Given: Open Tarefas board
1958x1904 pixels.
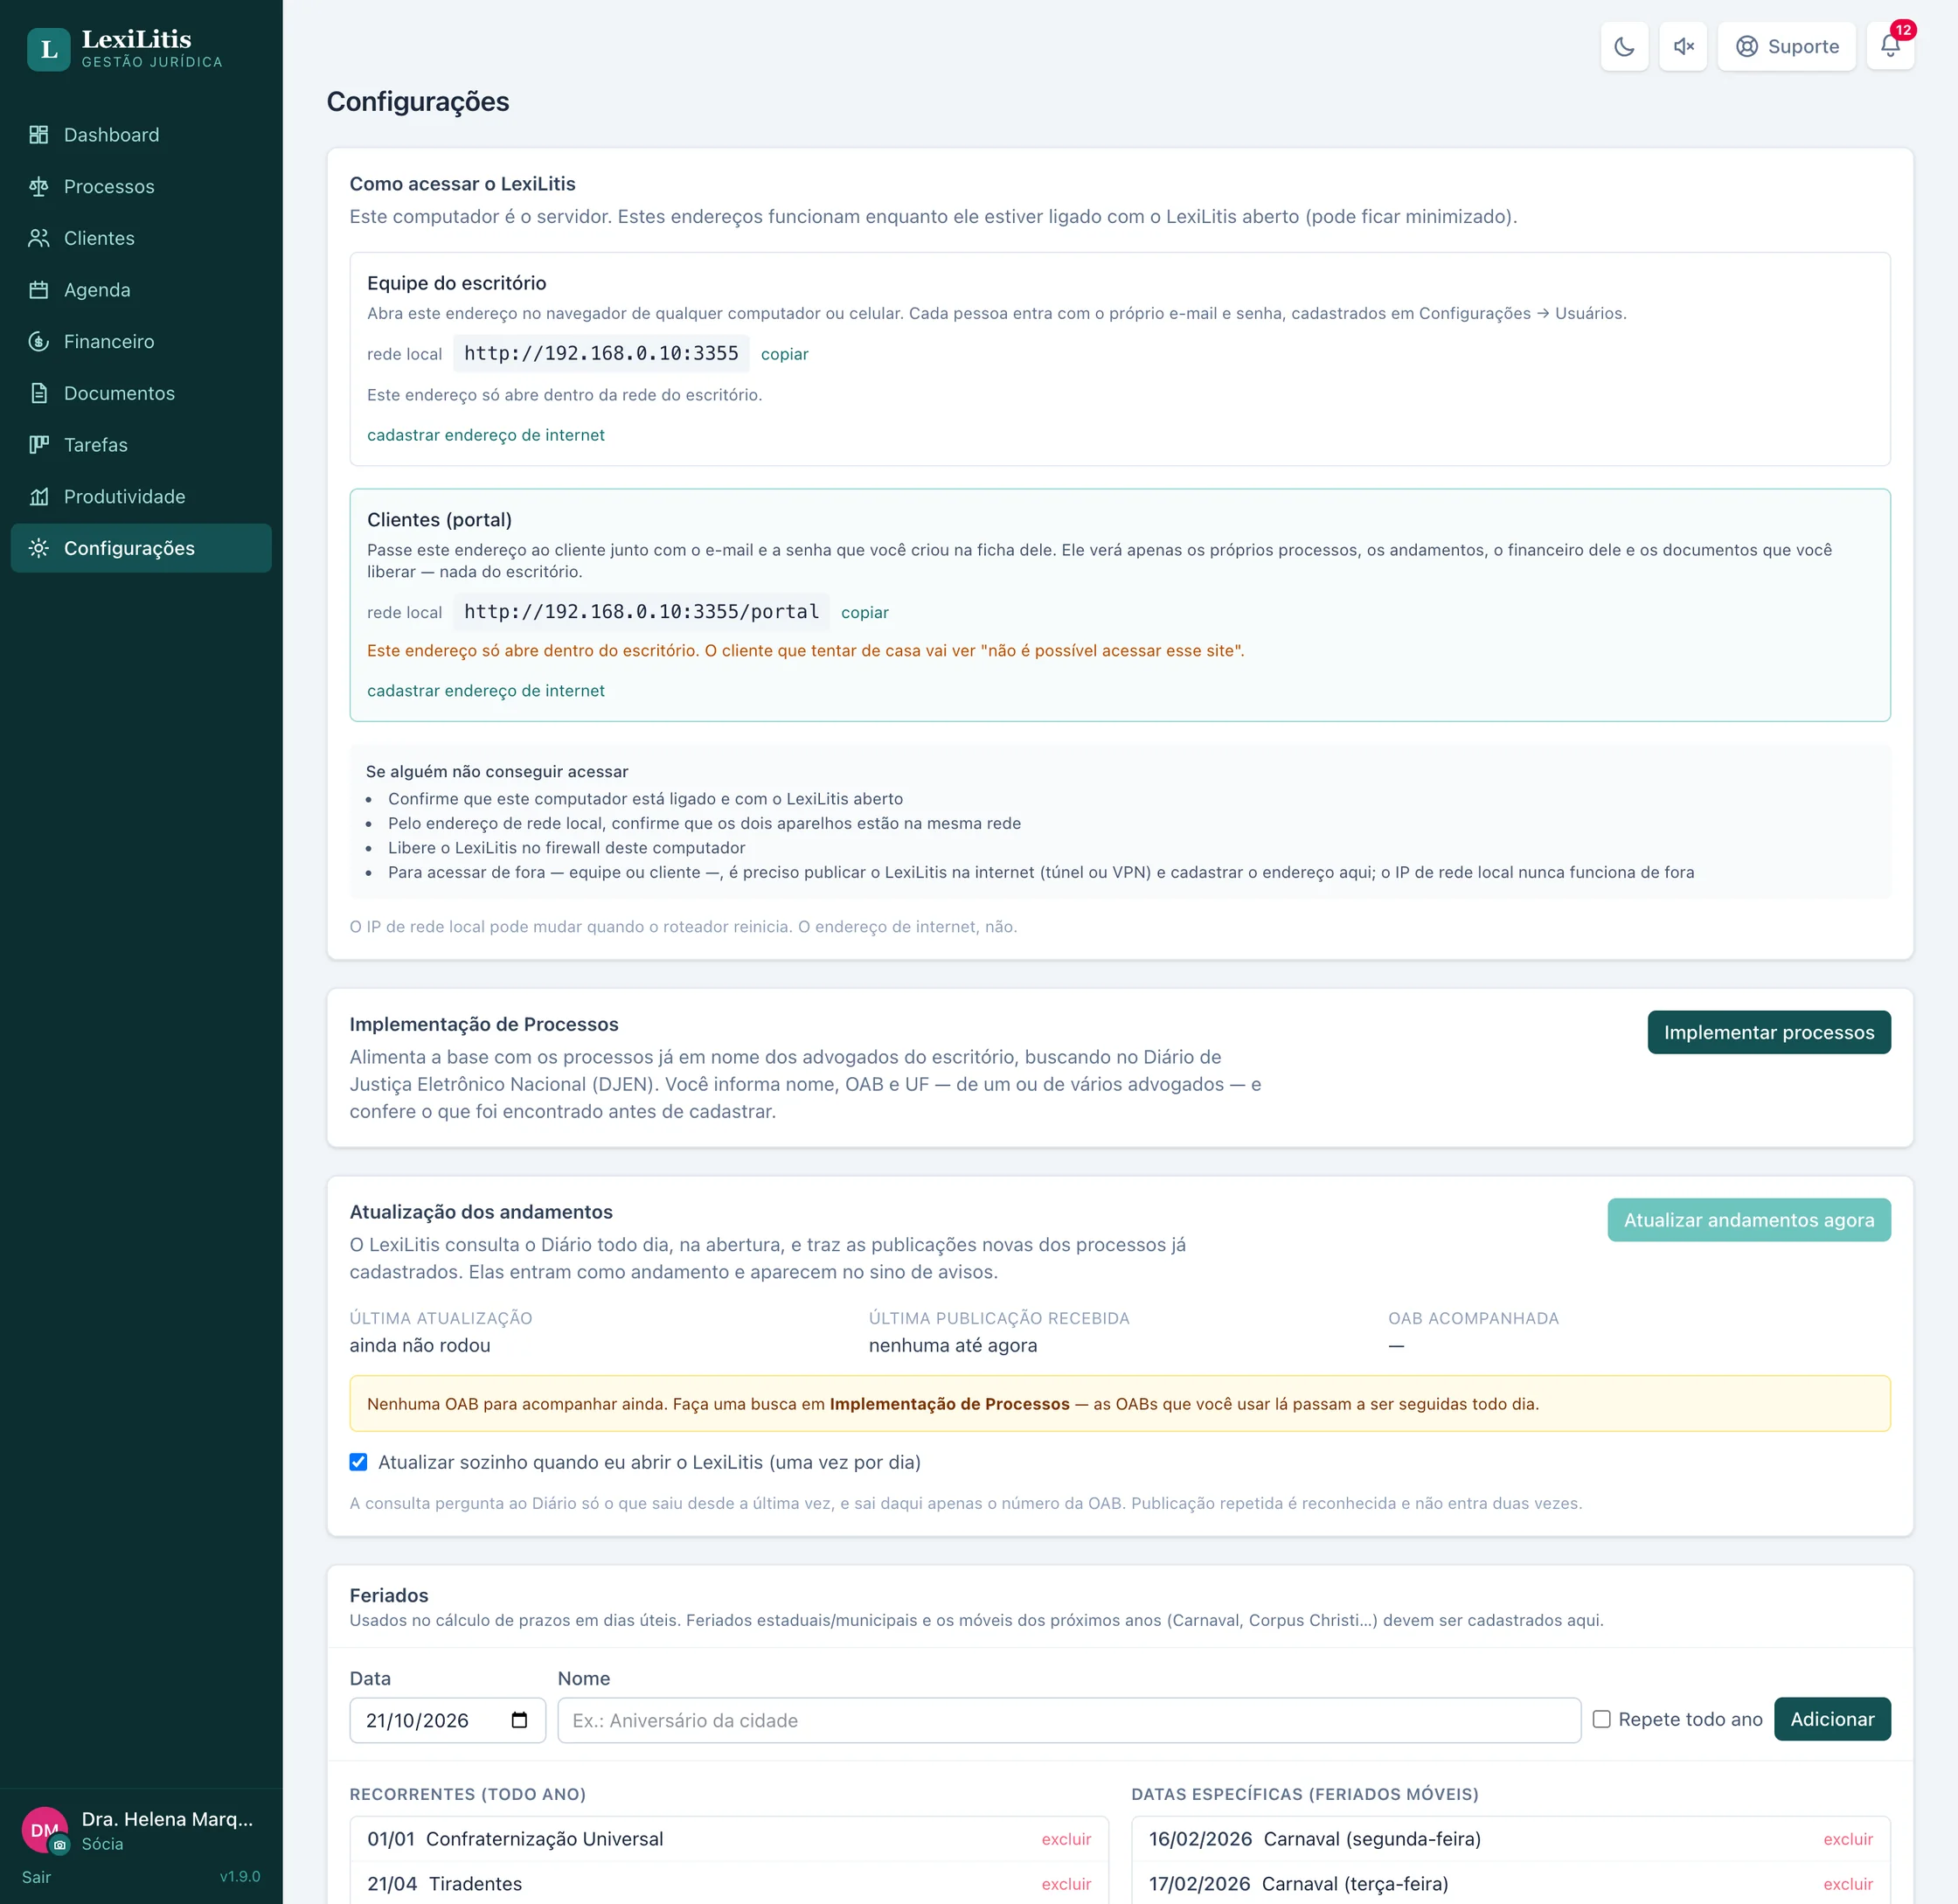Looking at the screenshot, I should pos(141,445).
